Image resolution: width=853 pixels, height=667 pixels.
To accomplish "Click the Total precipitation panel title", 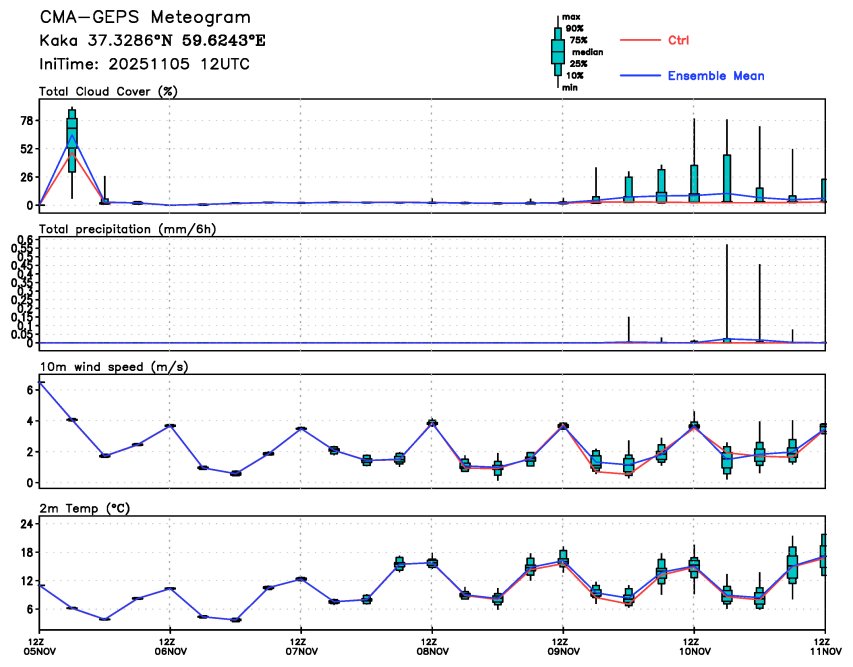I will tap(127, 229).
